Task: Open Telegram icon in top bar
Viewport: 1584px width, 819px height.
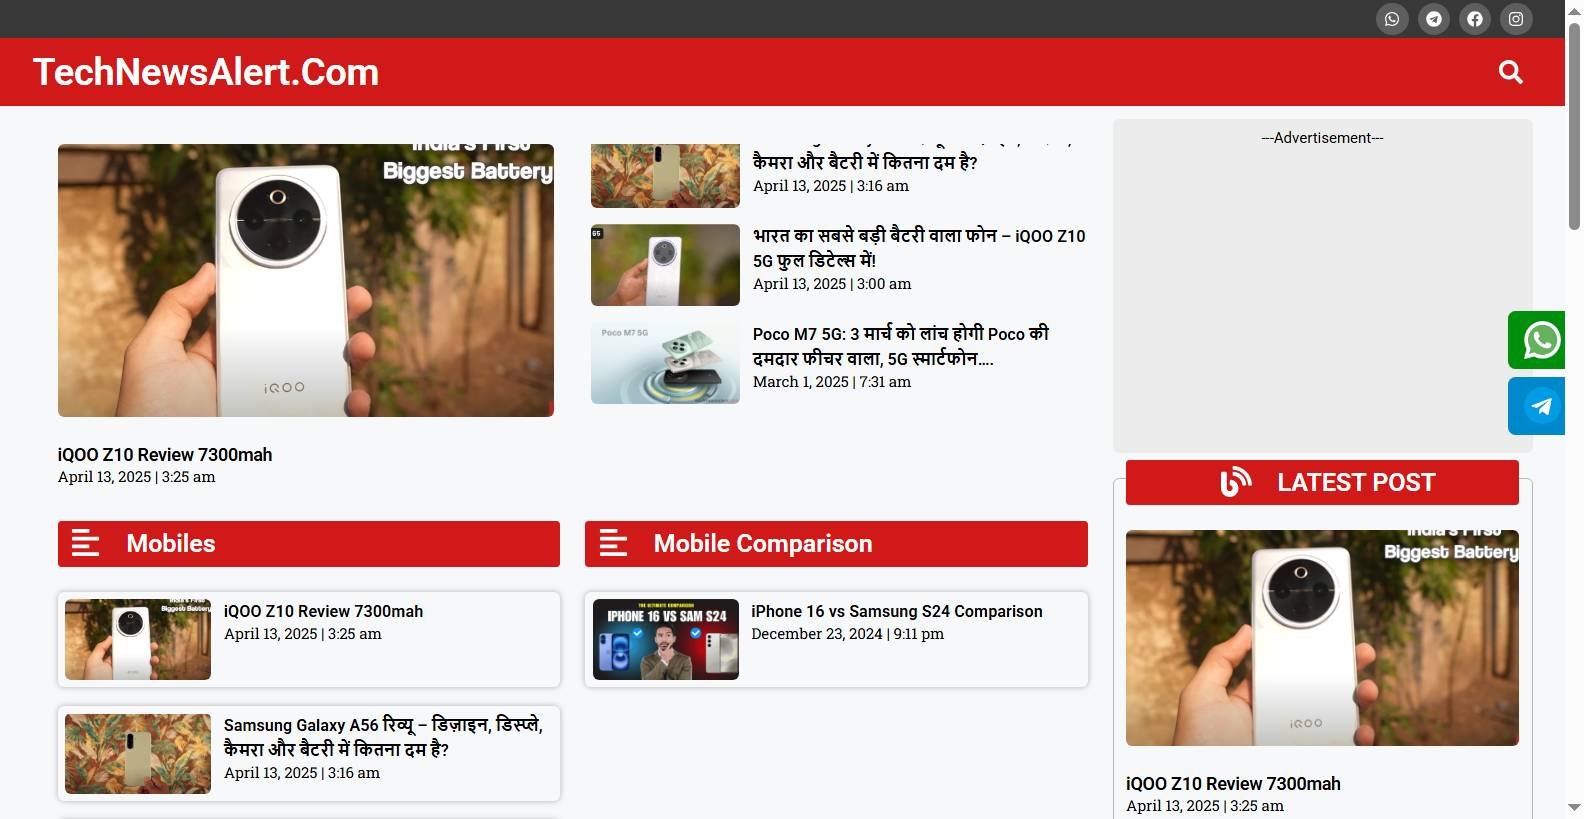Action: [1433, 19]
